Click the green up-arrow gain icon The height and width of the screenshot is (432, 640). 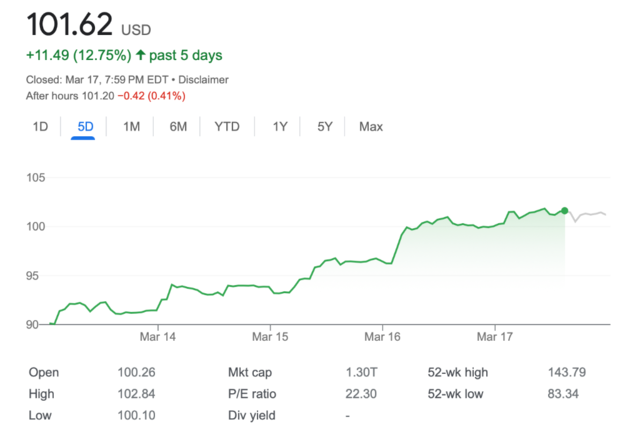tap(138, 54)
